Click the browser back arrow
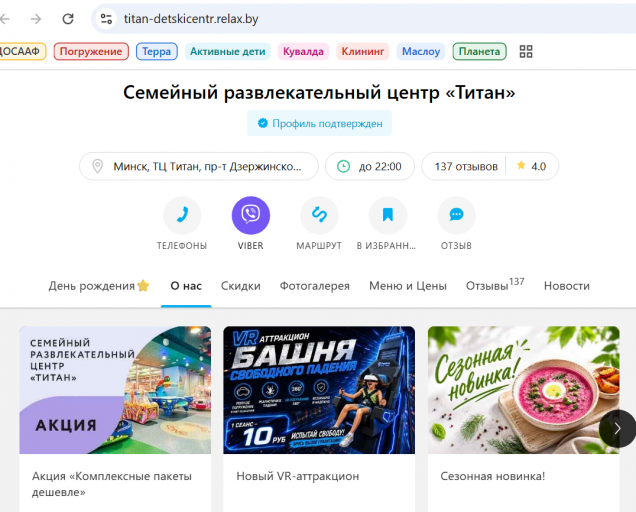Screen dimensions: 636x512 coord(4,19)
